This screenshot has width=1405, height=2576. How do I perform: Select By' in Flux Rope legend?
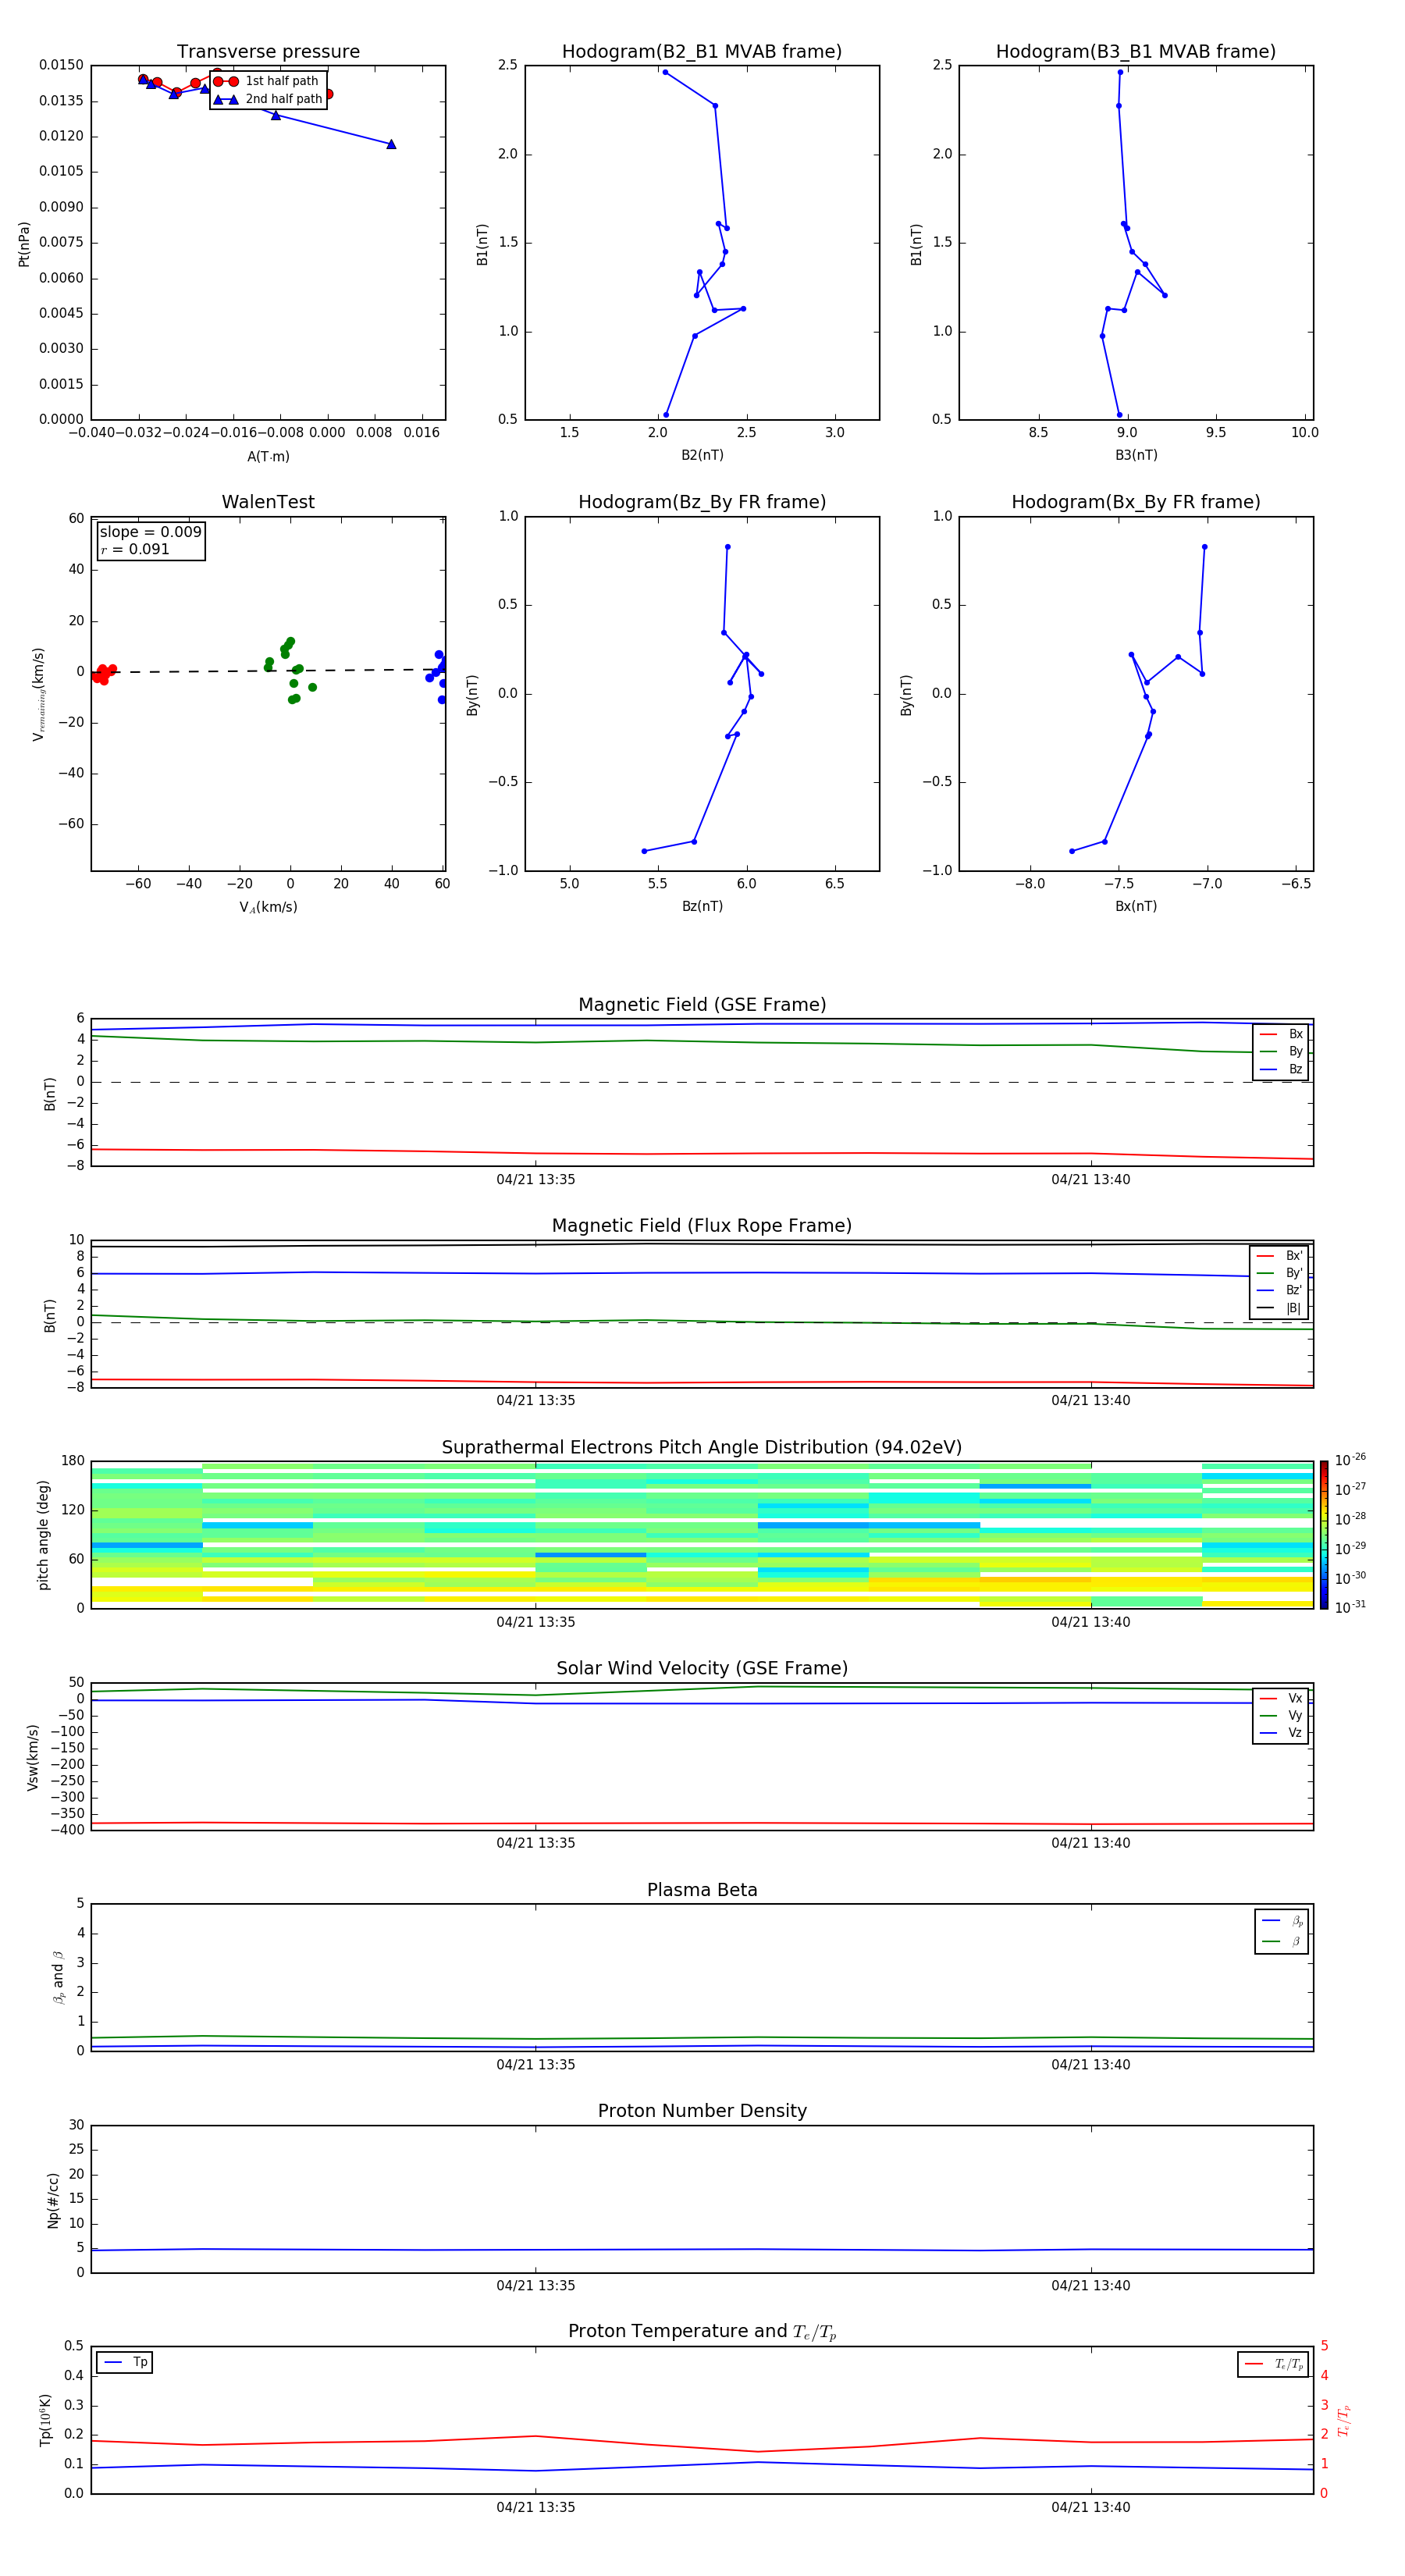(1280, 1273)
